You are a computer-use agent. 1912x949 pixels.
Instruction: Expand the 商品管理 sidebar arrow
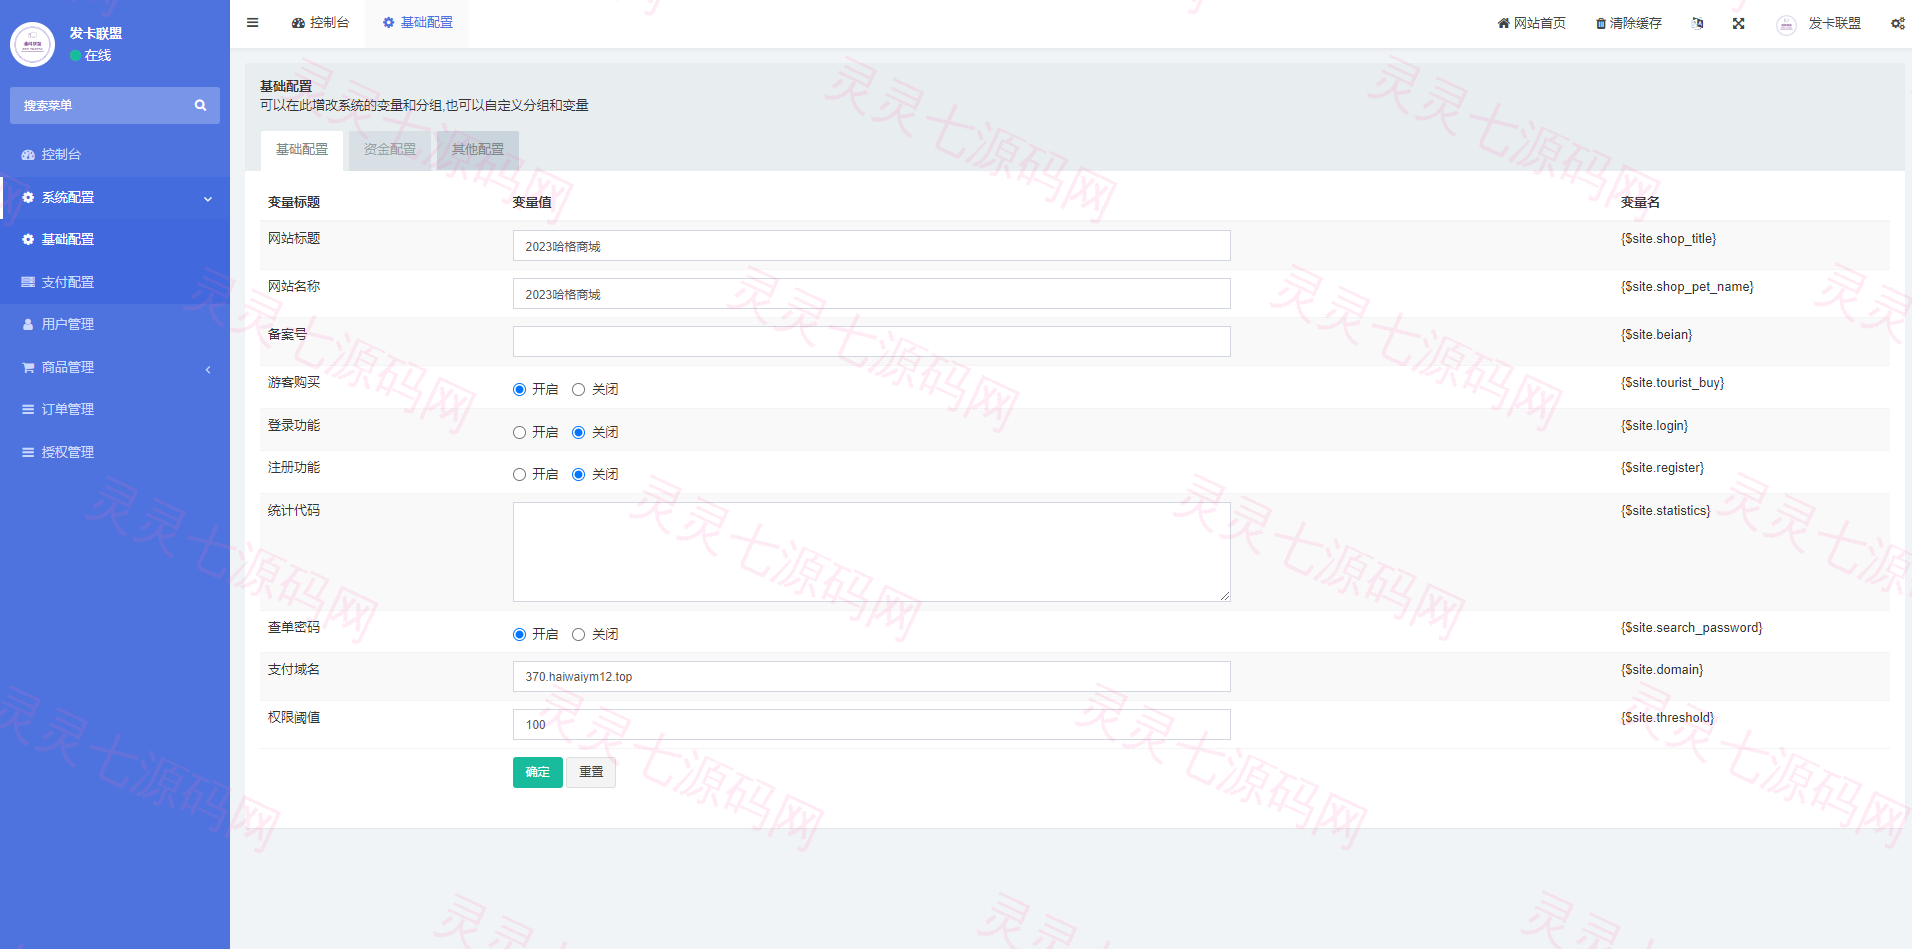point(208,368)
